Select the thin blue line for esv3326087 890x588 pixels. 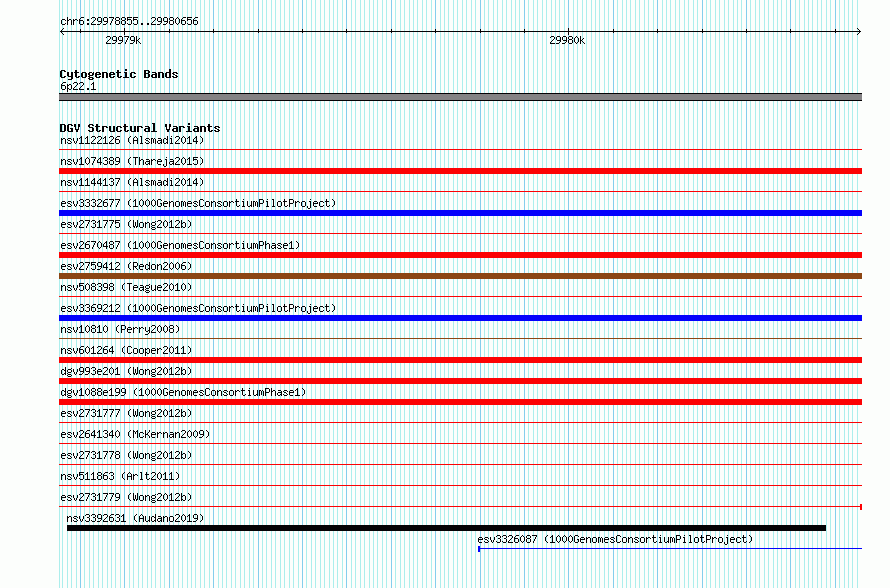click(x=670, y=549)
